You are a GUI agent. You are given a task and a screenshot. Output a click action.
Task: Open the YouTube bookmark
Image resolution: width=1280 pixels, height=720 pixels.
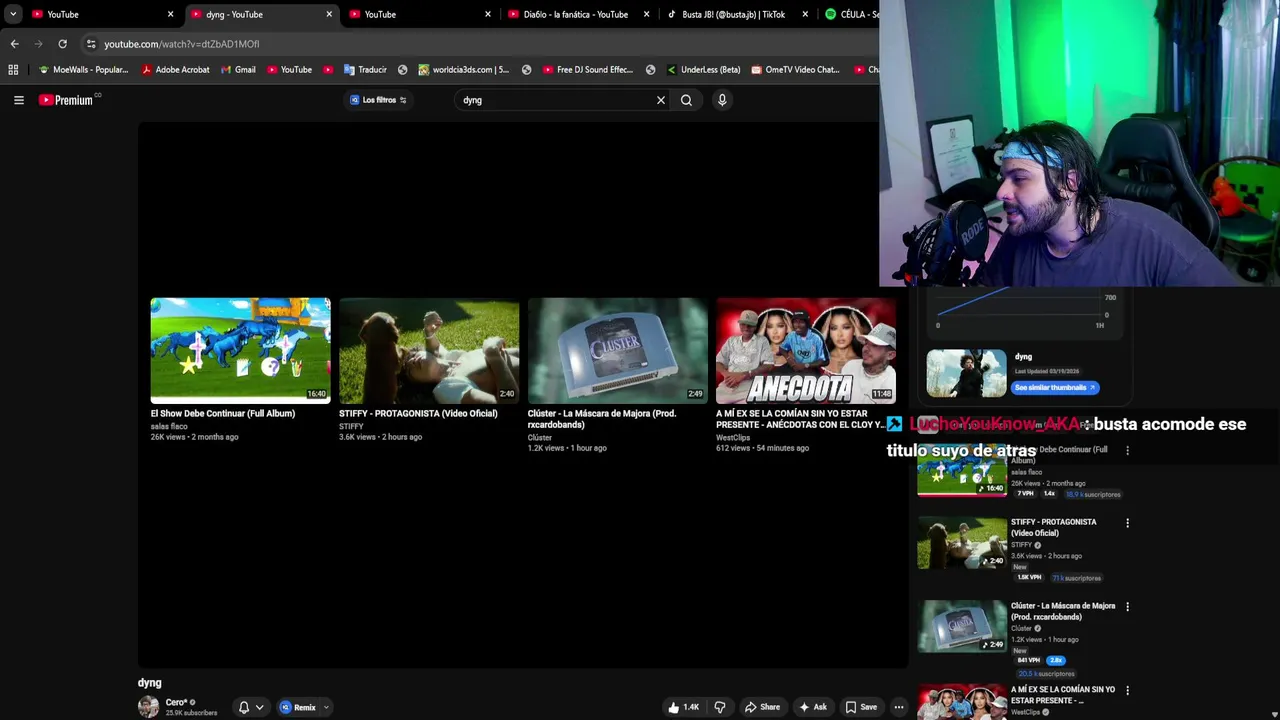(x=289, y=70)
